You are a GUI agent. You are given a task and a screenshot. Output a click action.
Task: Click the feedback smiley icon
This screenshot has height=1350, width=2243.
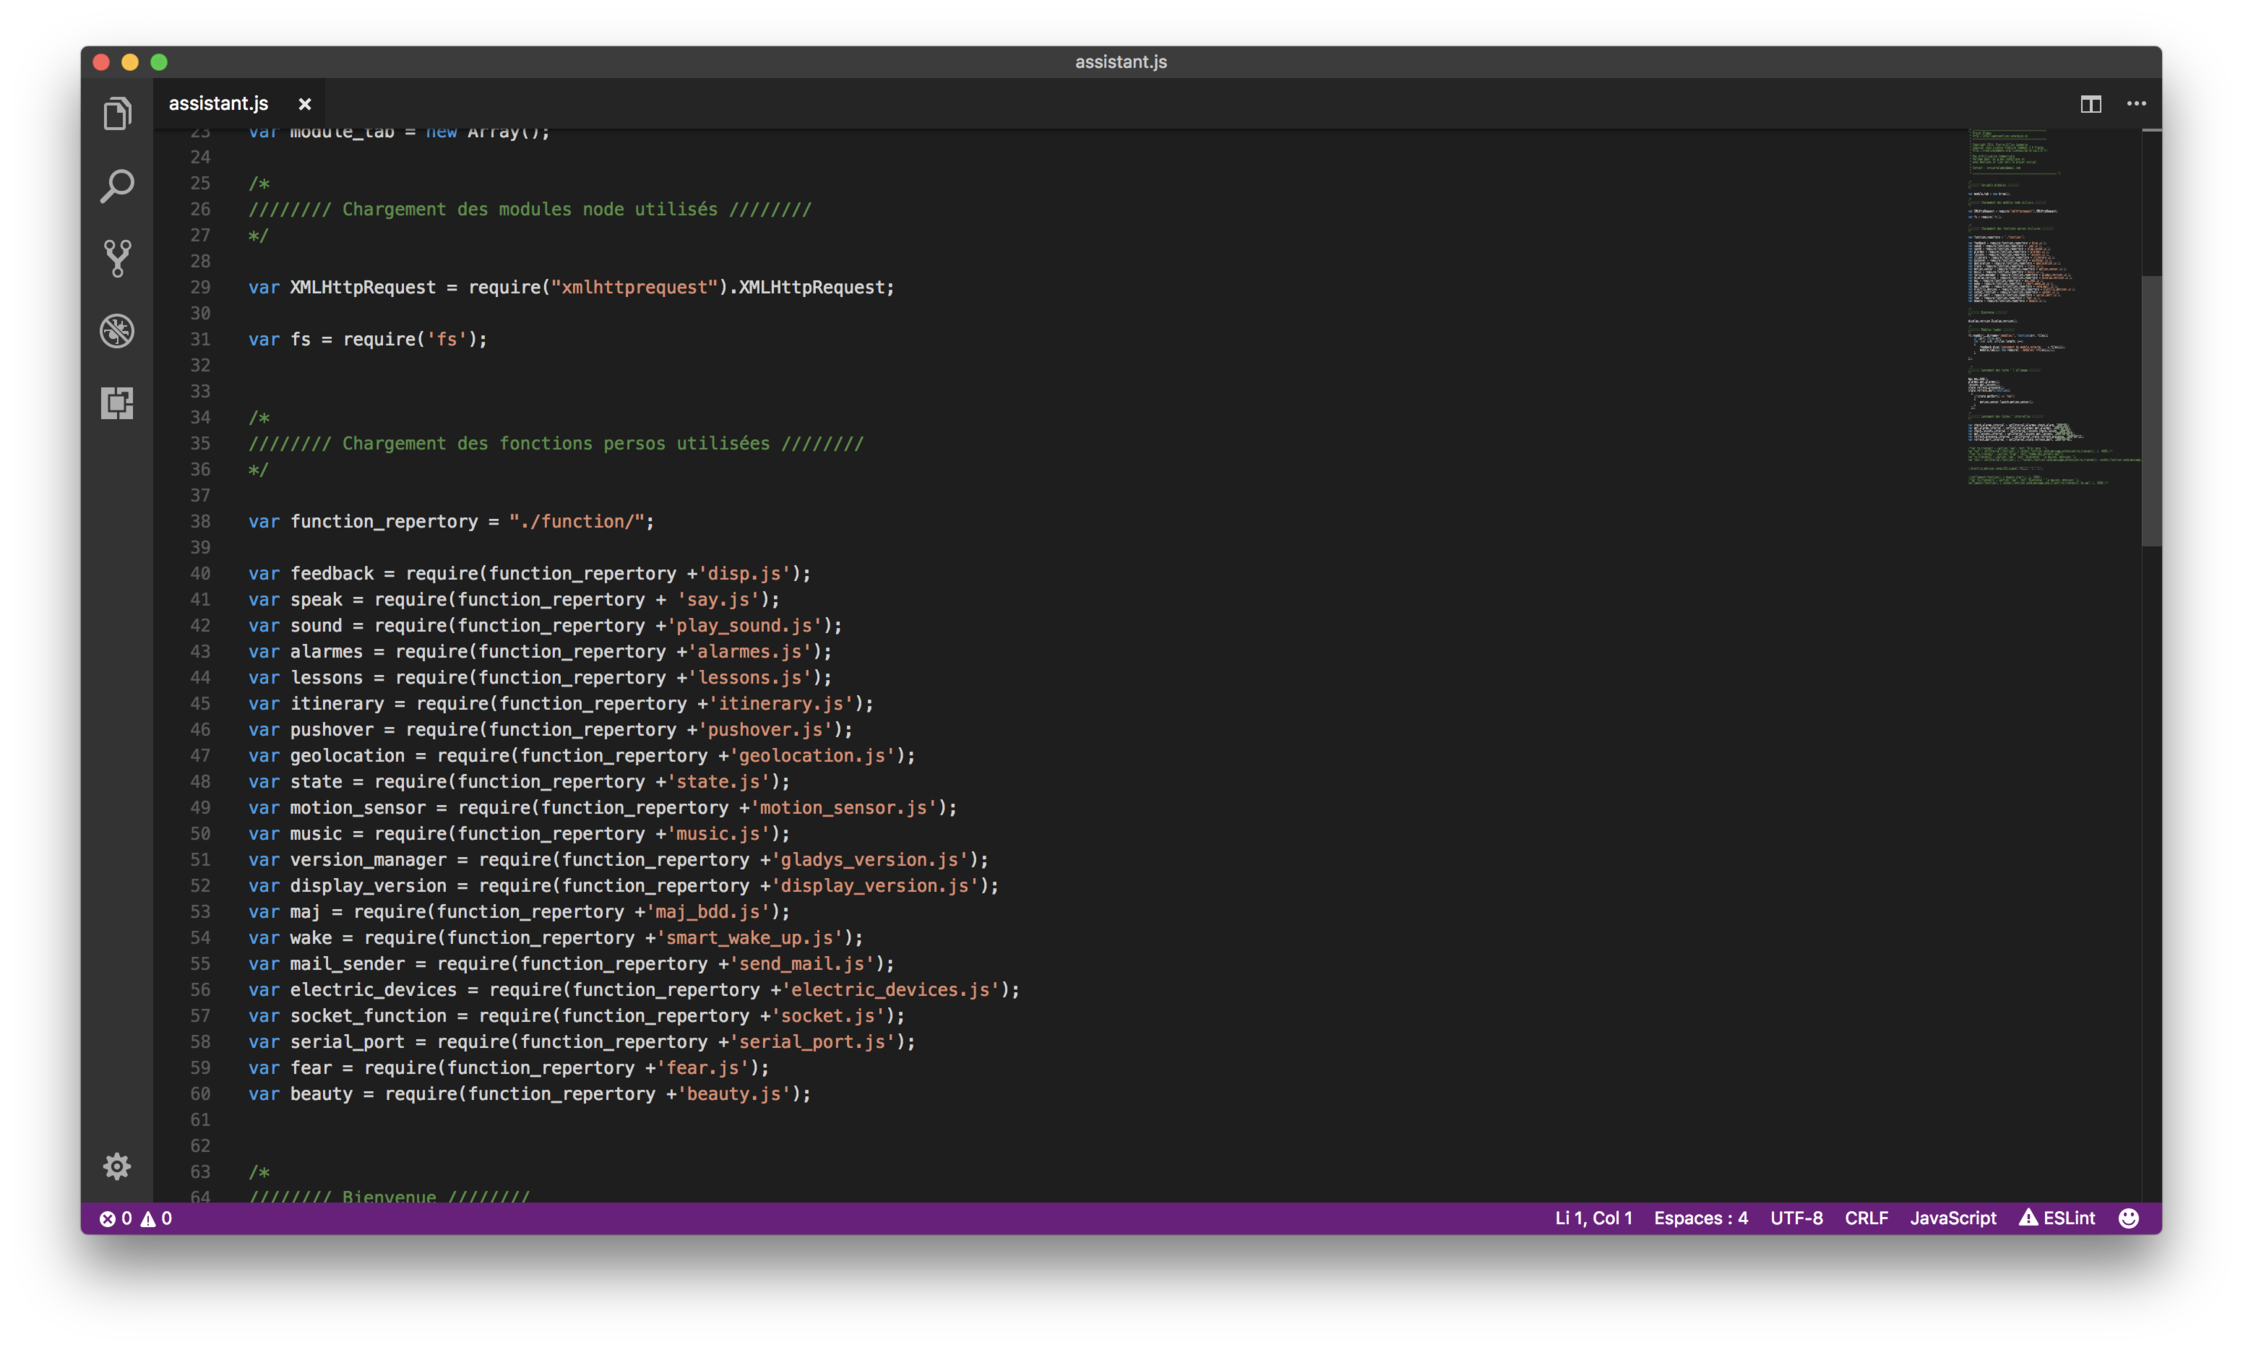click(2129, 1218)
